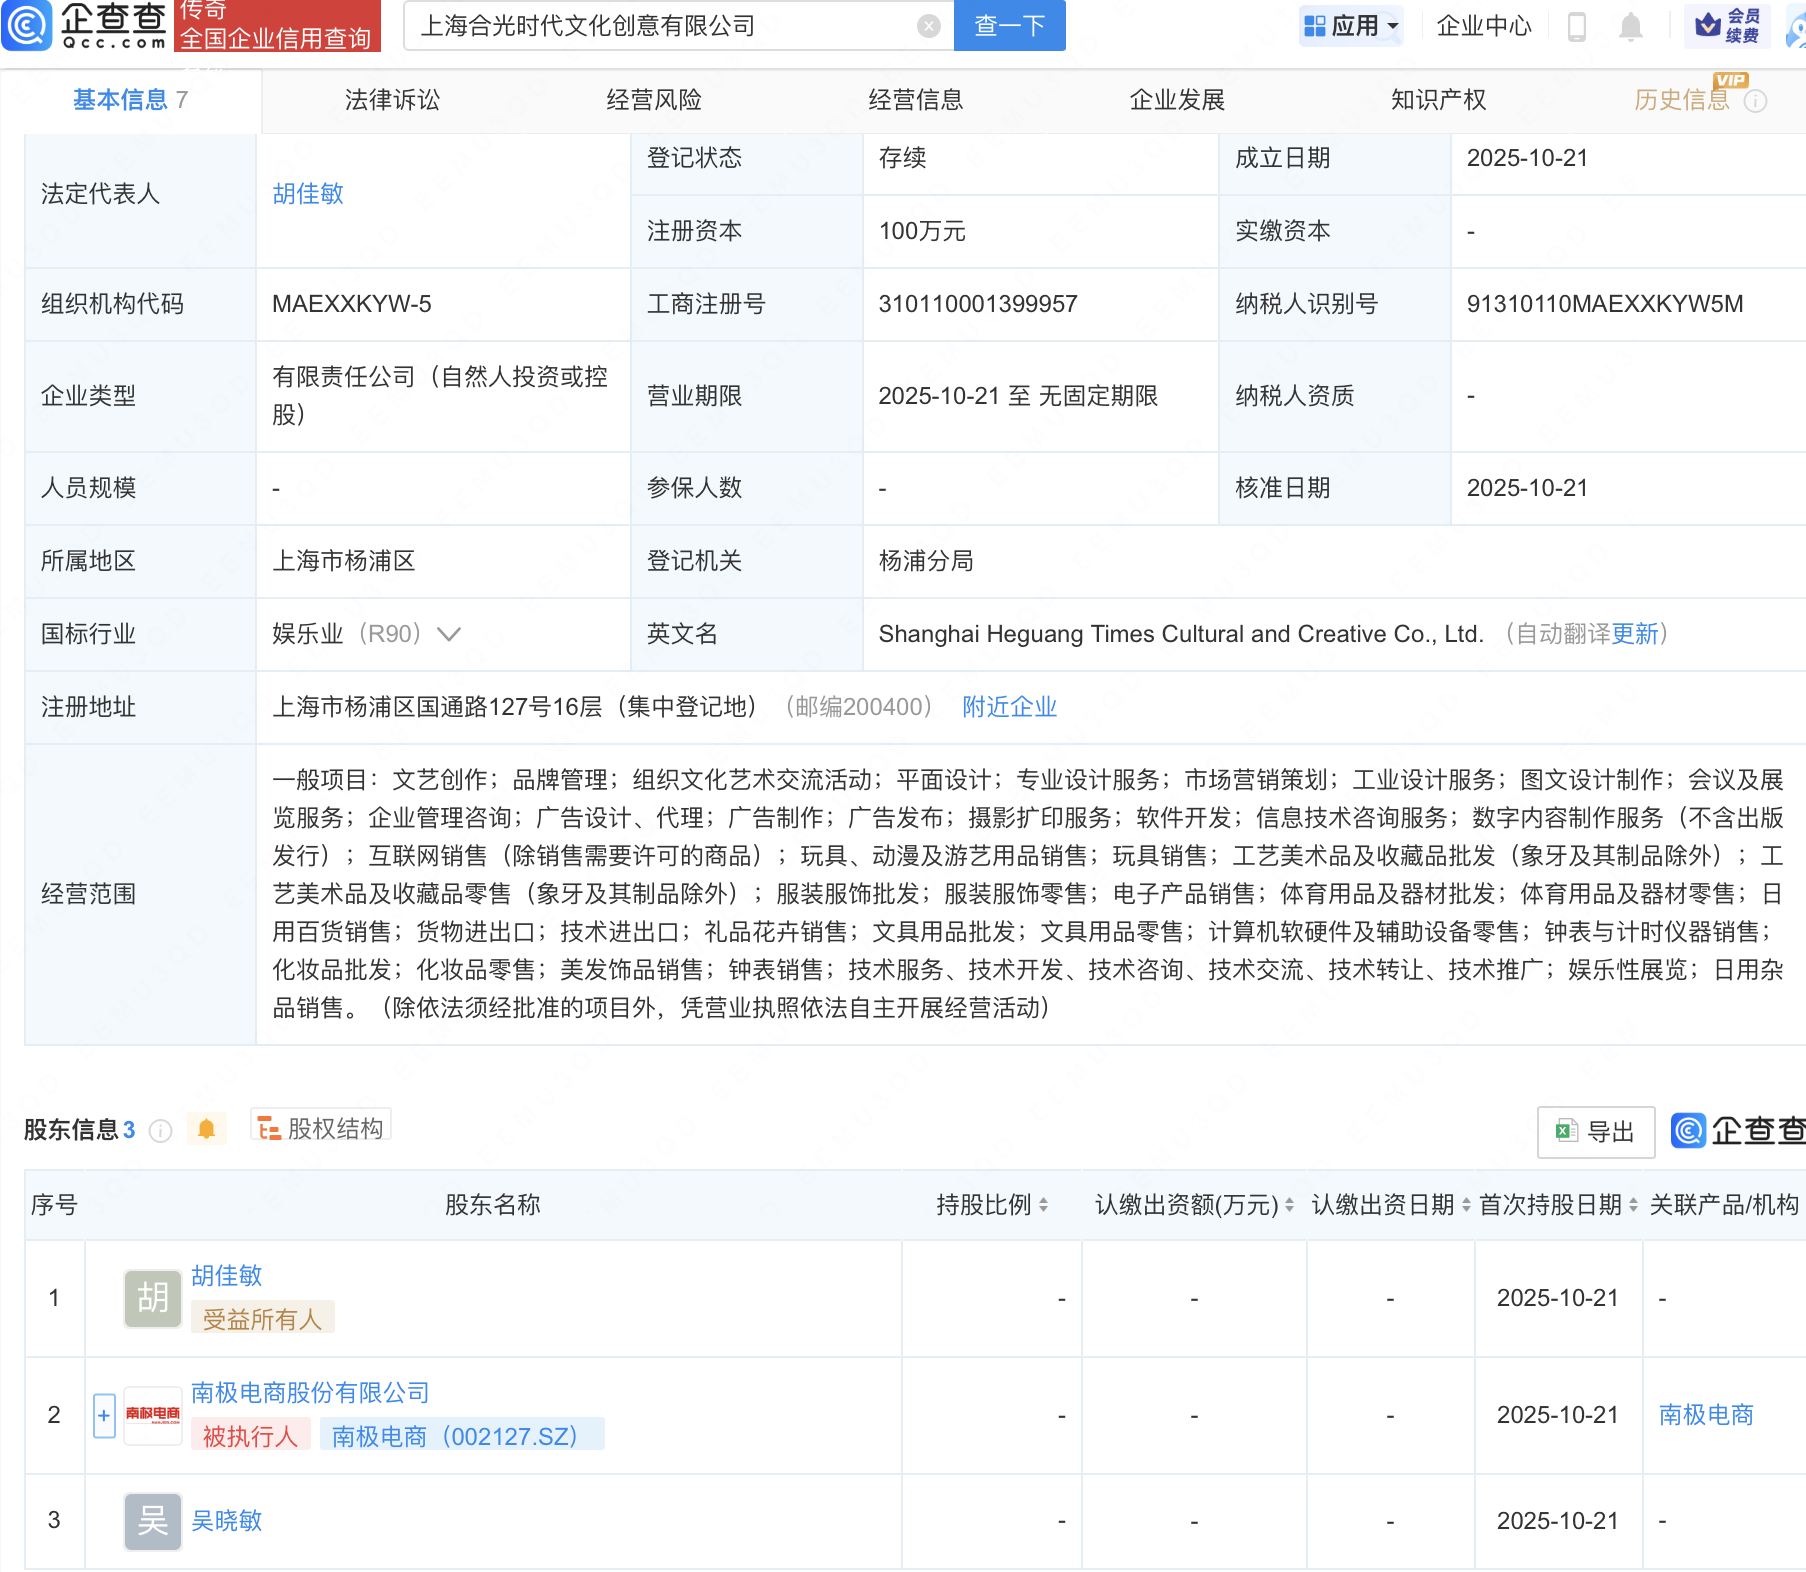Expand the 南极电商 shareholder row
The width and height of the screenshot is (1806, 1572).
tap(104, 1415)
